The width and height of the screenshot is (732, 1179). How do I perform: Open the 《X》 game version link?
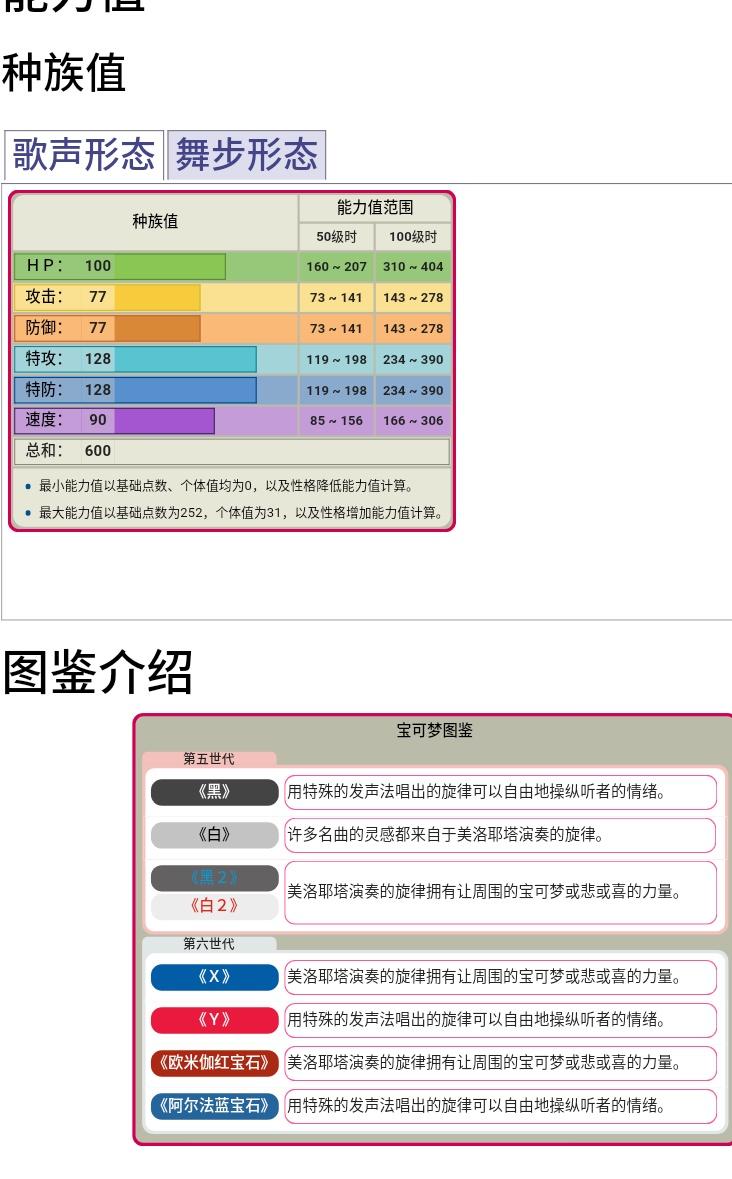214,977
